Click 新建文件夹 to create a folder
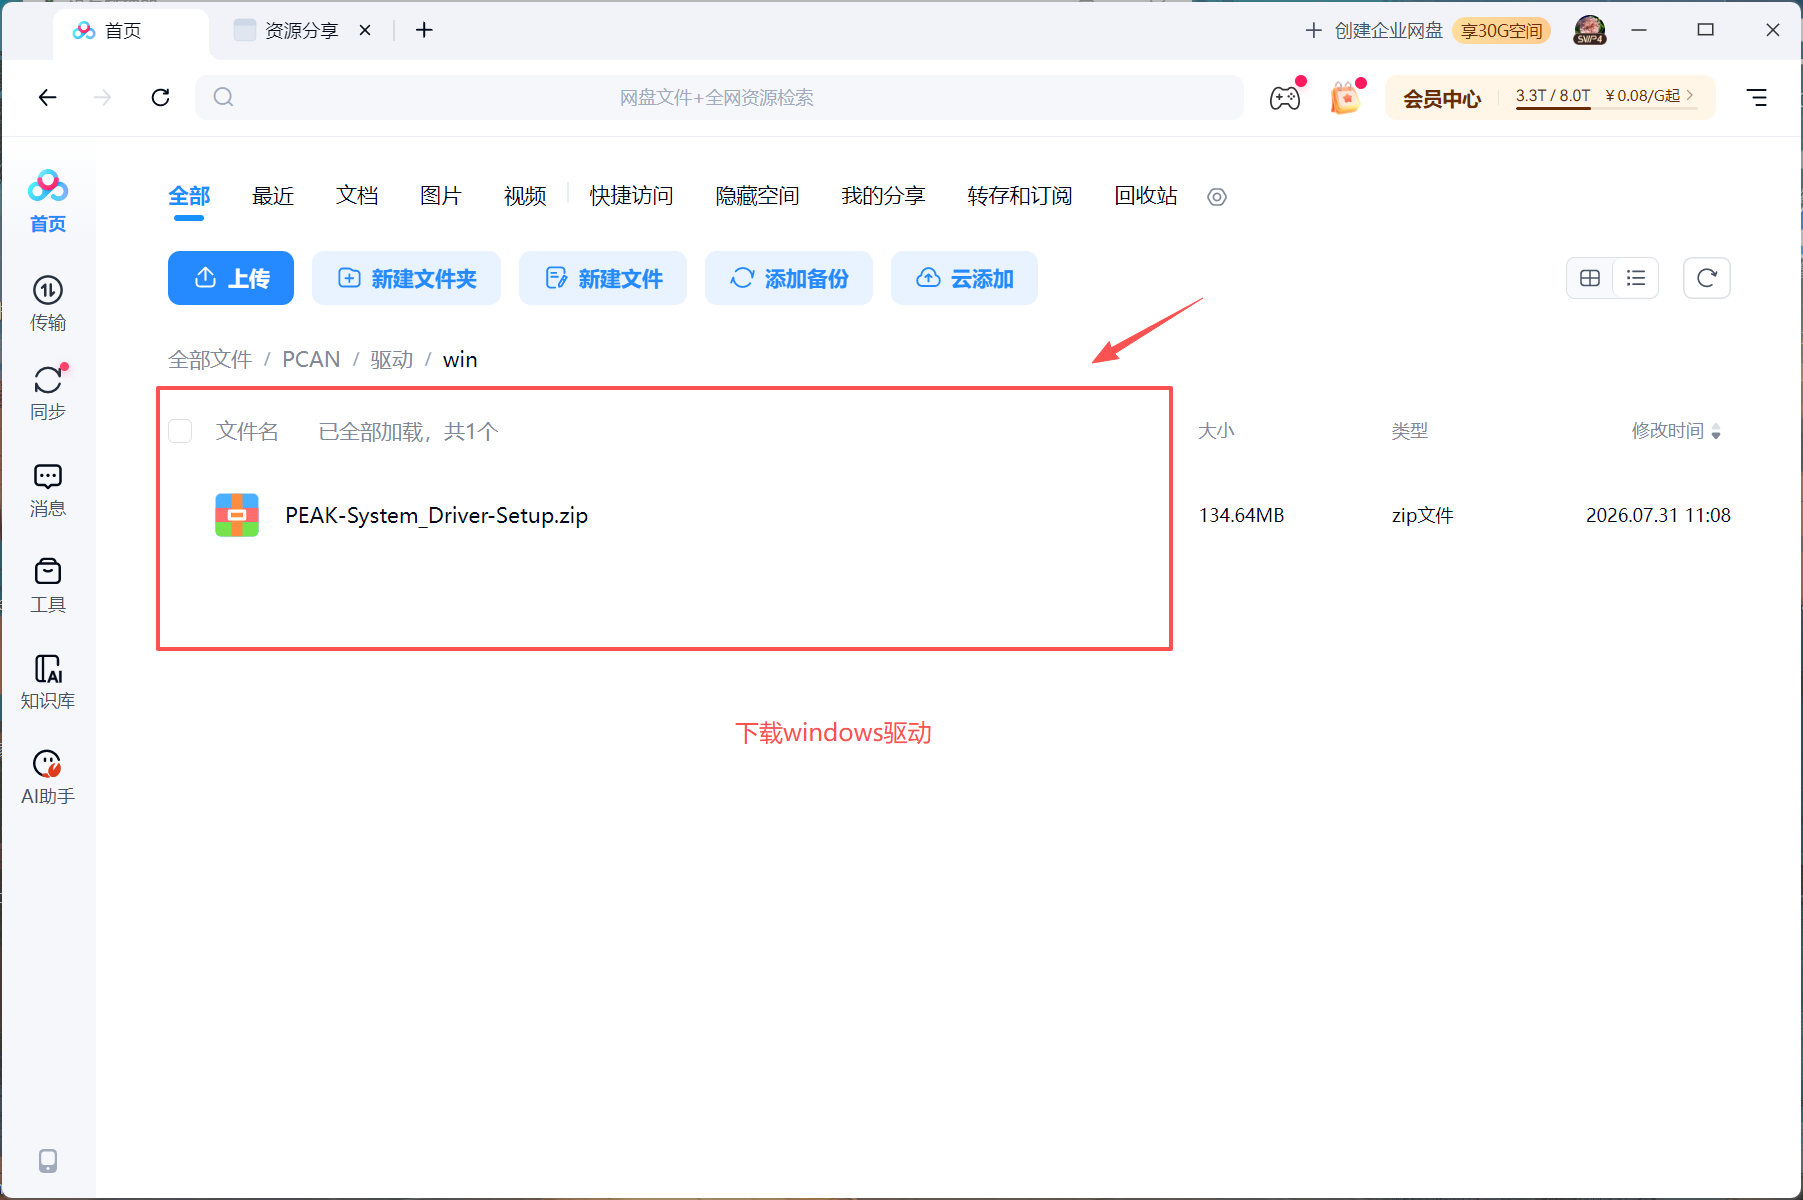The height and width of the screenshot is (1200, 1803). (x=406, y=278)
